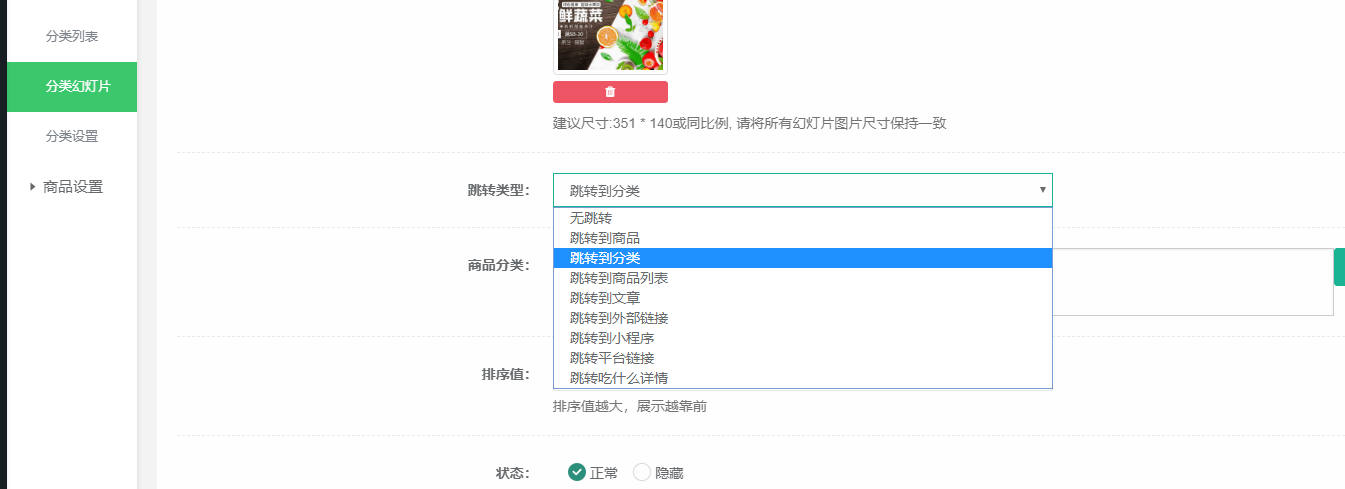1345x489 pixels.
Task: Click the 商品分类 input box
Action: point(1190,282)
